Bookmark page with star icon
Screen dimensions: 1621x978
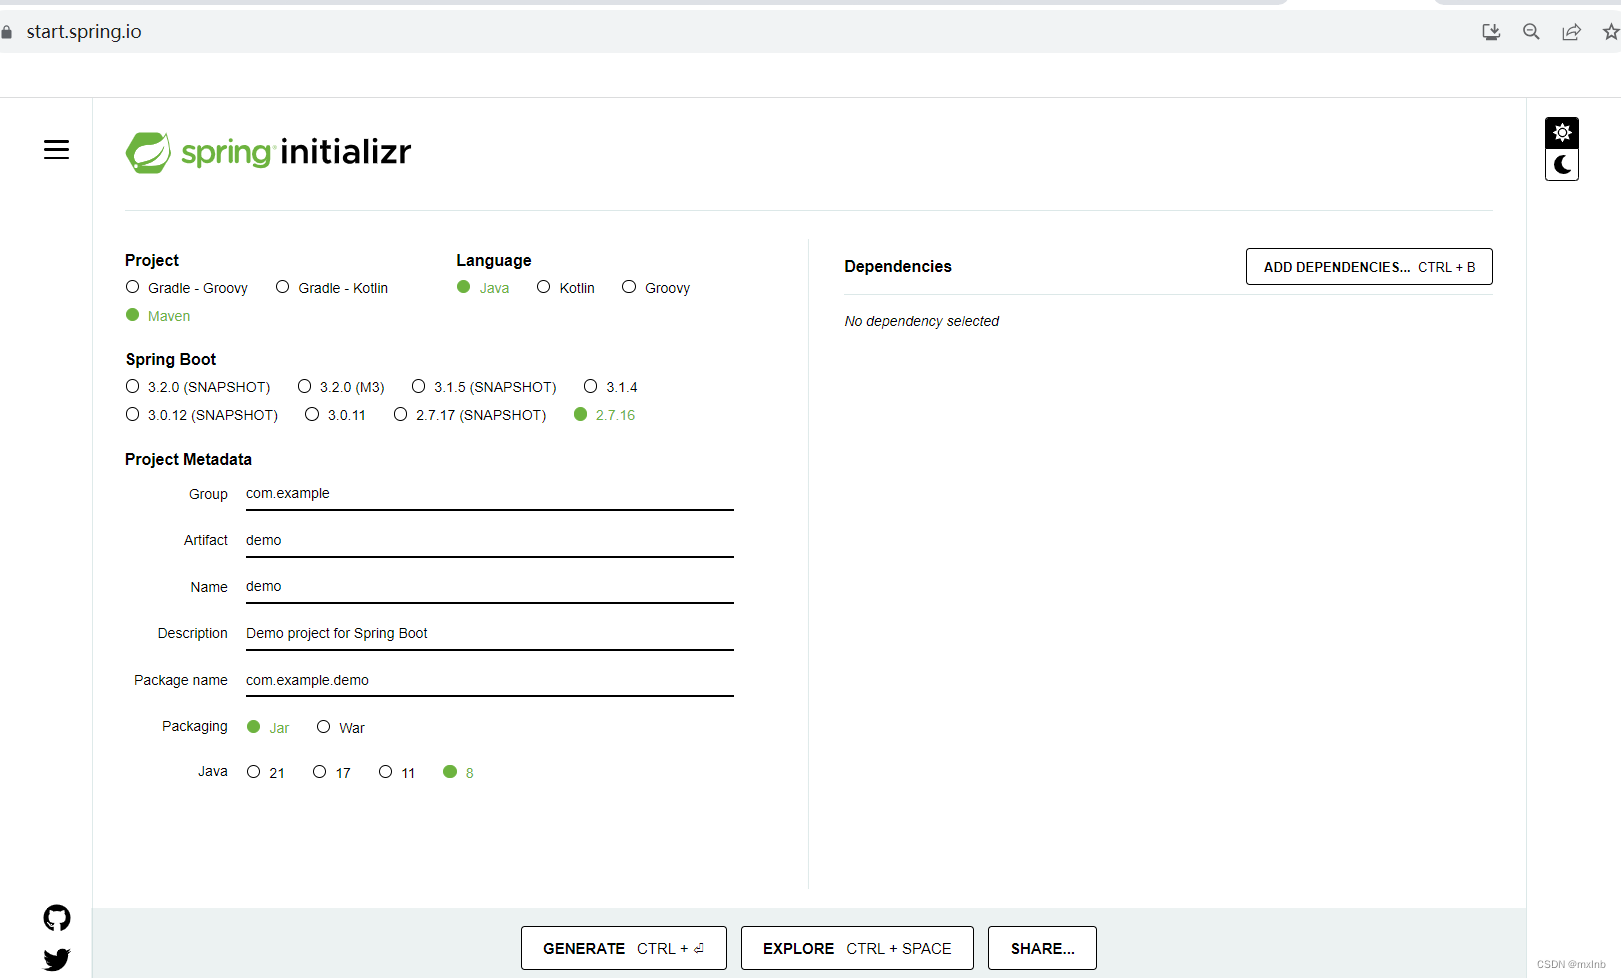click(1611, 32)
